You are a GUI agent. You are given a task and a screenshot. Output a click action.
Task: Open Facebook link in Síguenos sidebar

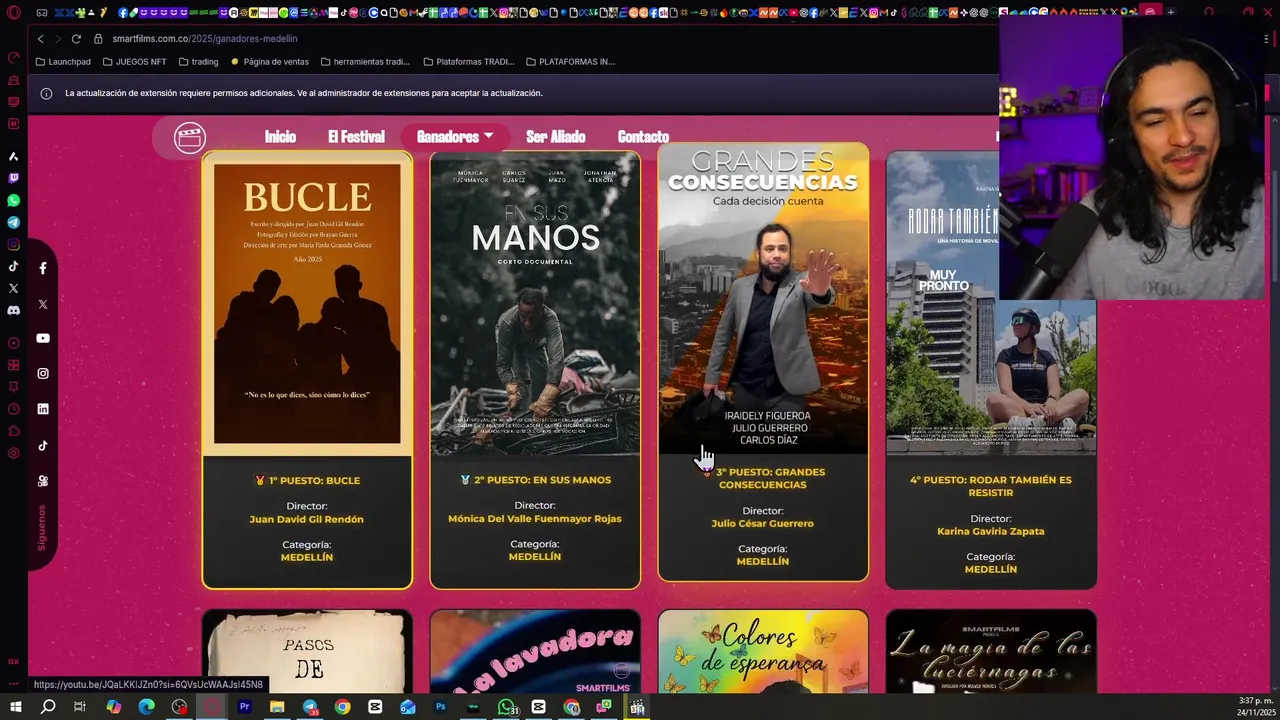pyautogui.click(x=43, y=268)
